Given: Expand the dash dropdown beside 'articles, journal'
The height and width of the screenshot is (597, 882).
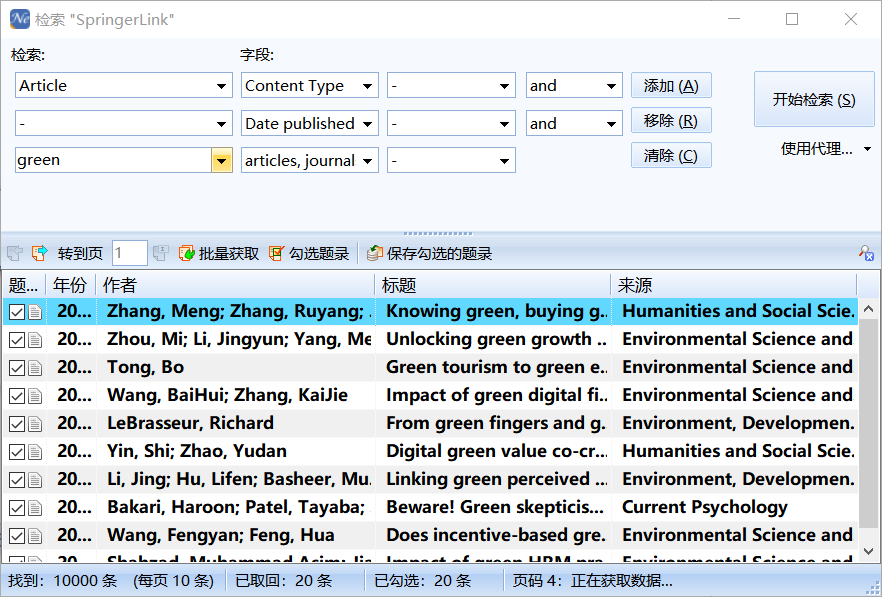Looking at the screenshot, I should click(x=505, y=161).
